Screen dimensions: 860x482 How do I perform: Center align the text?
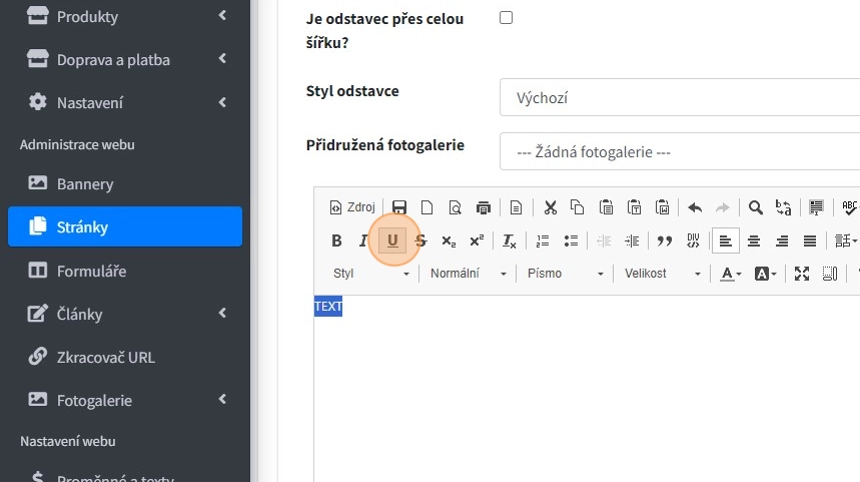754,241
